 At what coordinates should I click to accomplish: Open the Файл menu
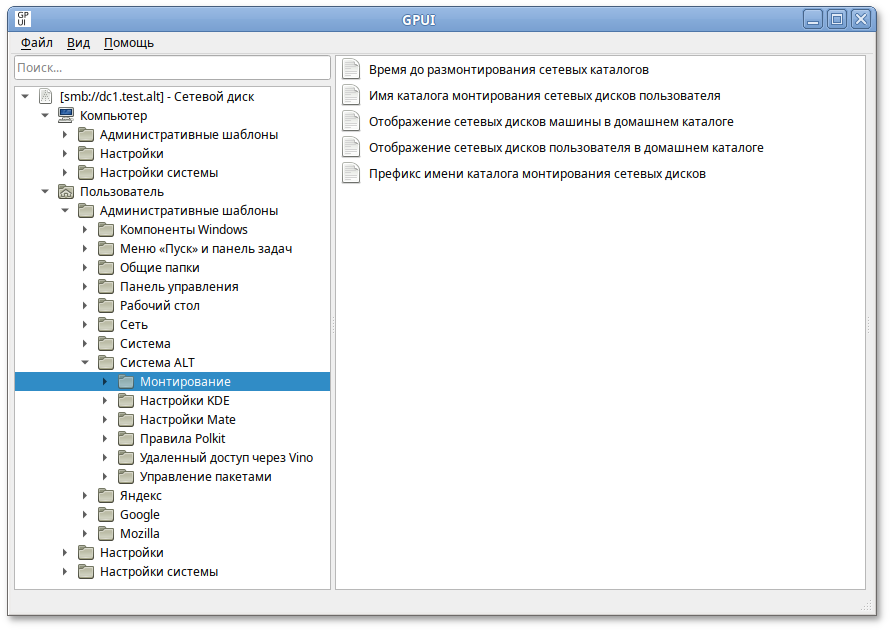[37, 43]
